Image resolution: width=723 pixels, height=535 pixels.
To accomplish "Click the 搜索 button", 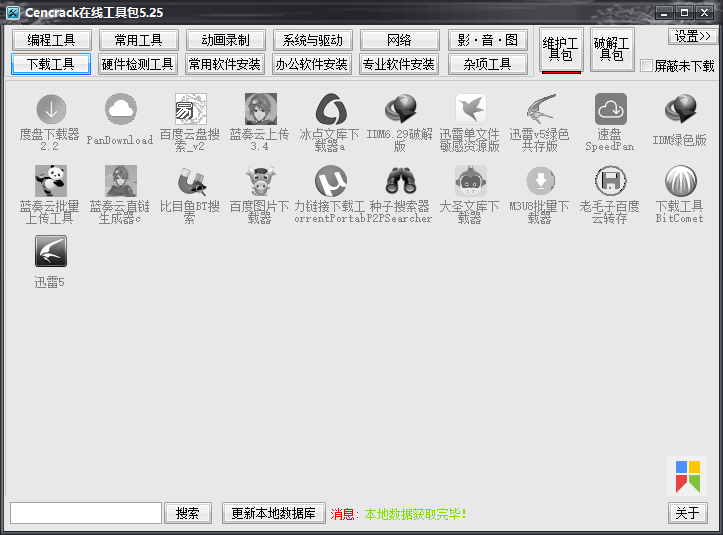I will (188, 513).
